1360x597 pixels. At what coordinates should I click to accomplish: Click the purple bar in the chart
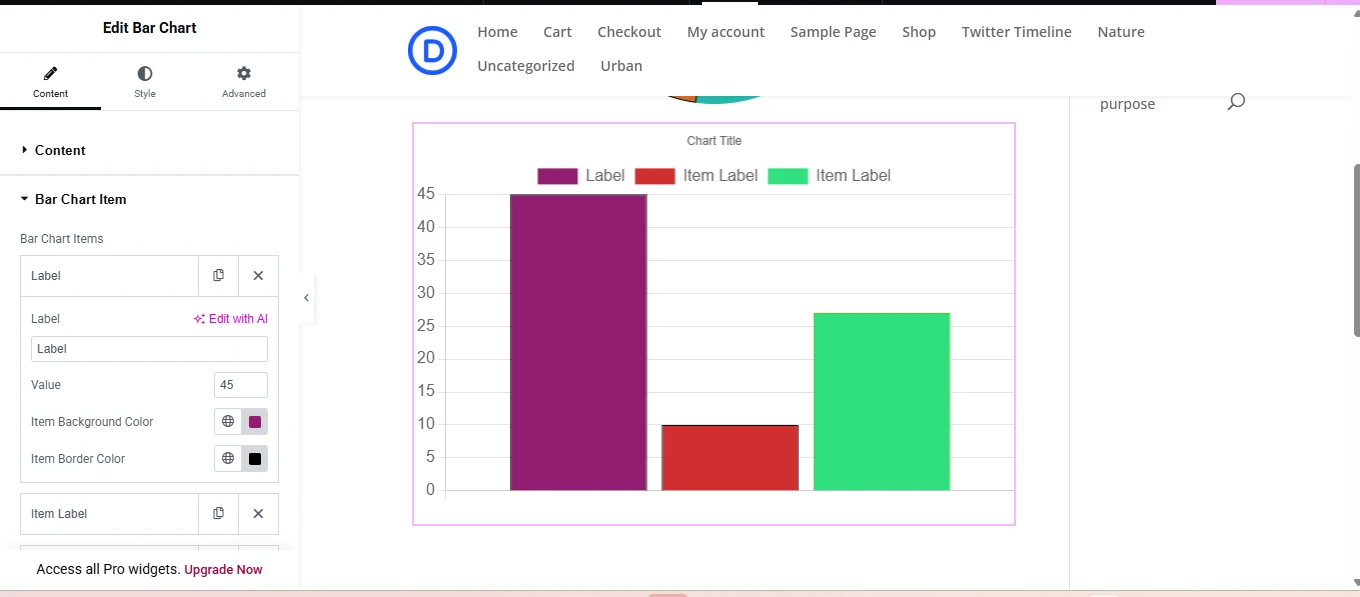tap(578, 342)
